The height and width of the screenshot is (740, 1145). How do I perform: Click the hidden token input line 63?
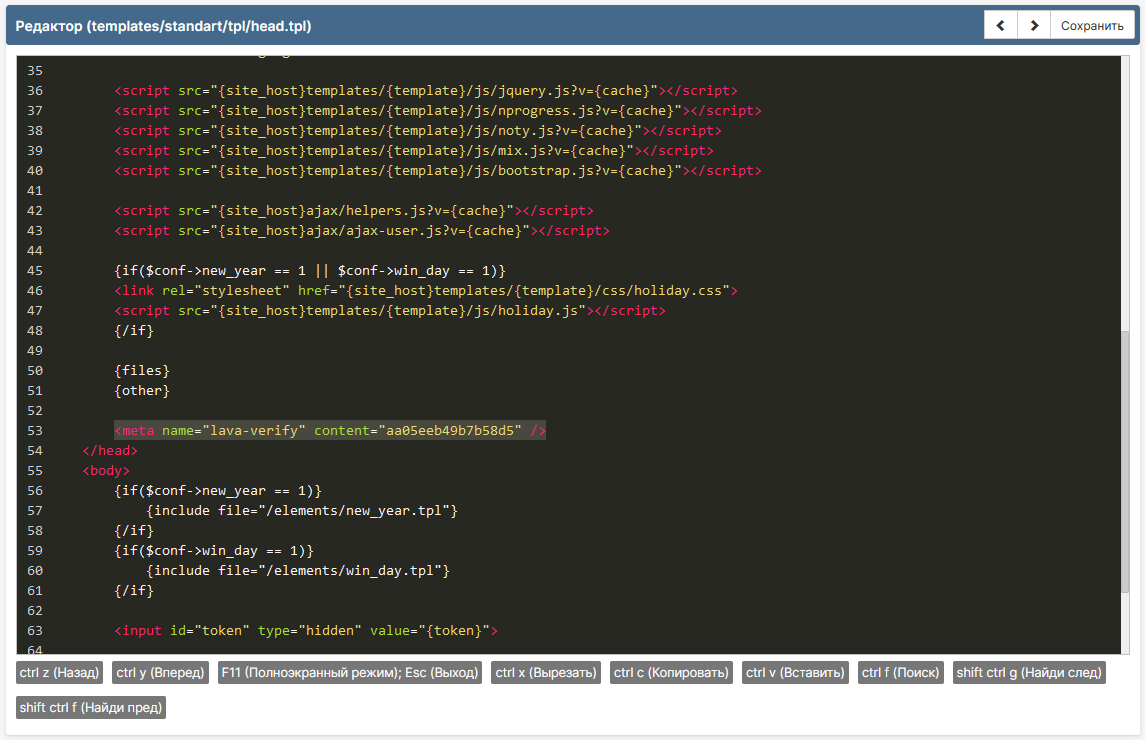click(x=306, y=630)
